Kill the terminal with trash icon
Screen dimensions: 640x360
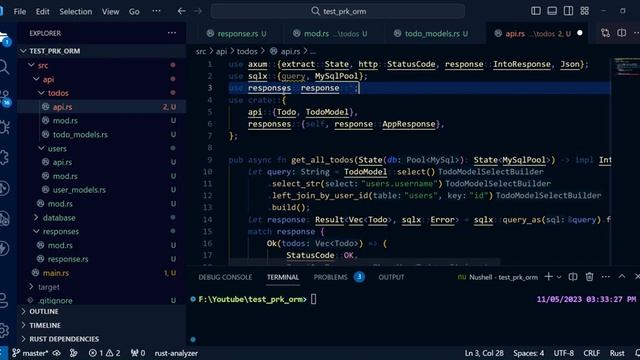click(589, 277)
